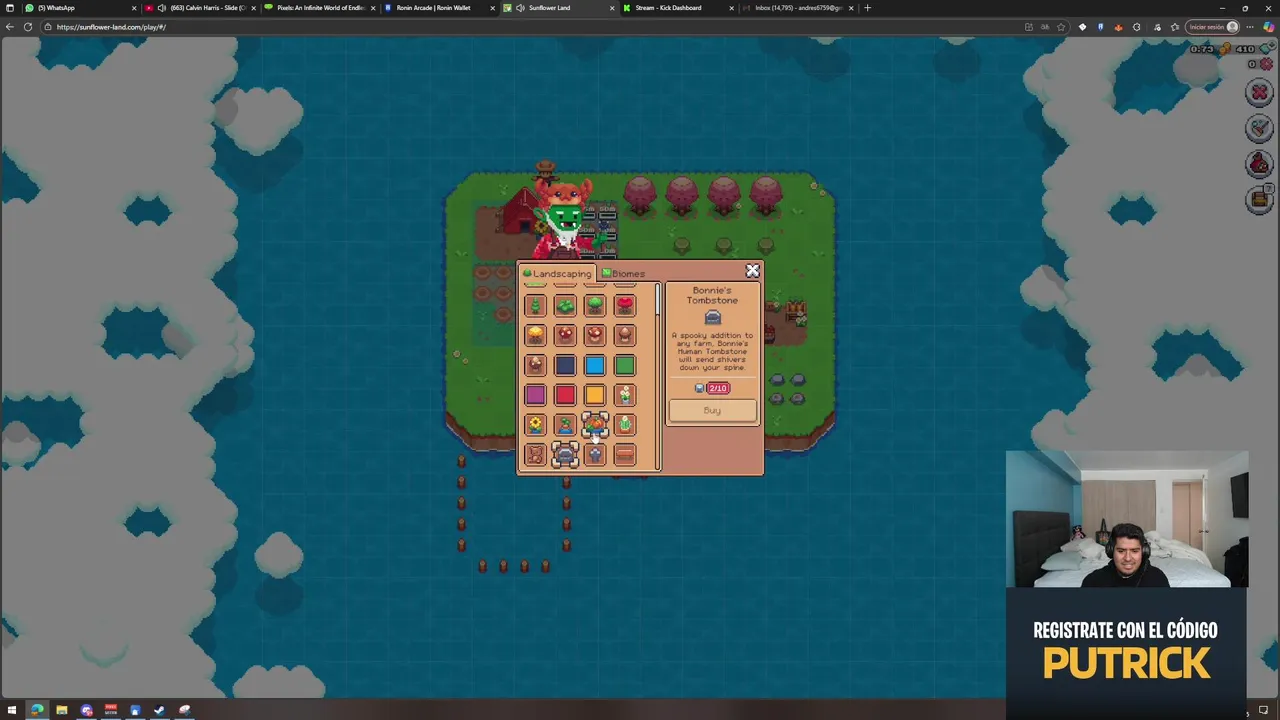Go back in the browser
1280x720 pixels.
coord(9,27)
